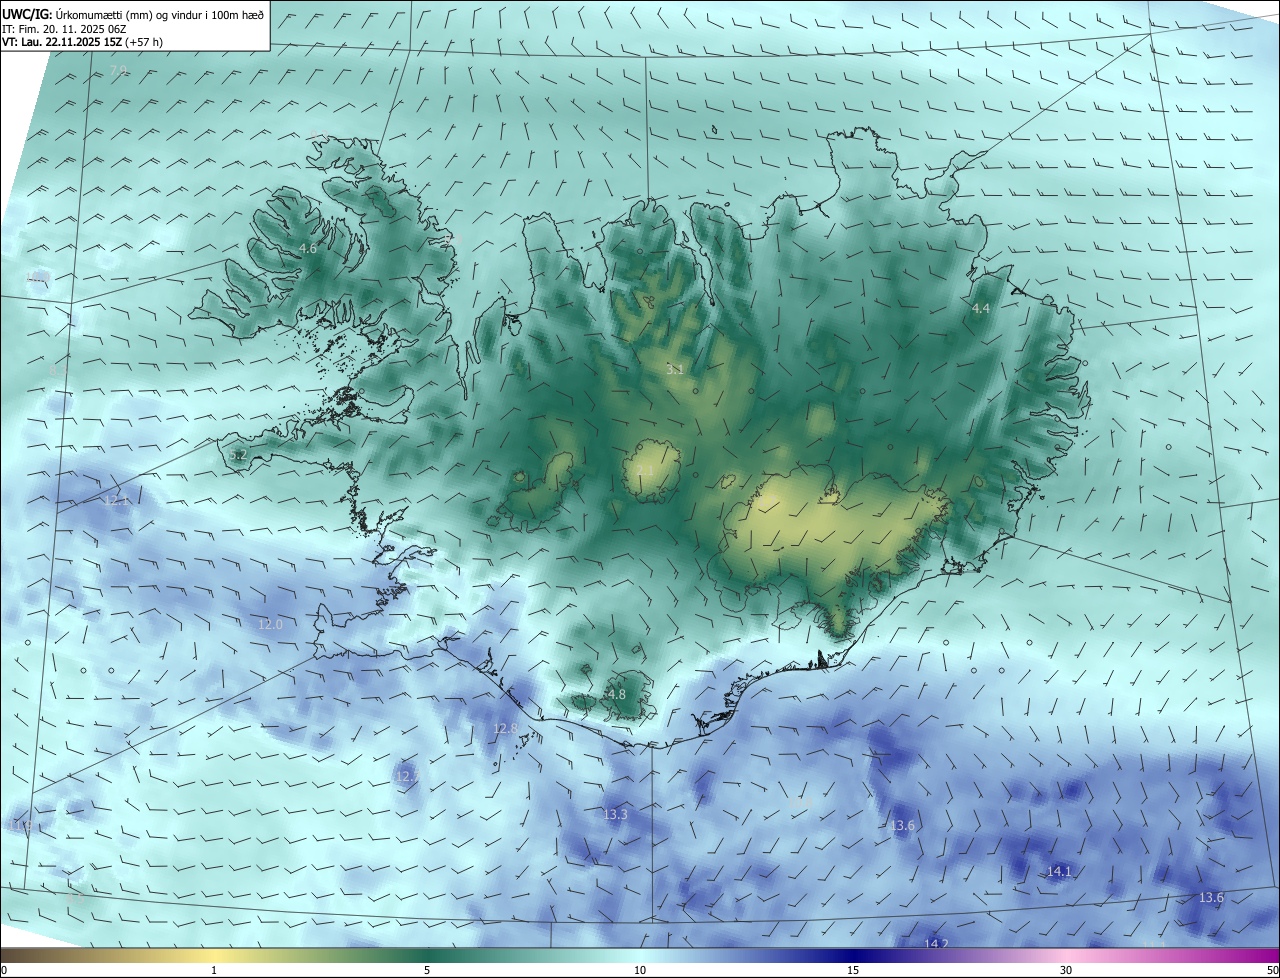Click the colorbar tick label 30
The height and width of the screenshot is (978, 1280).
coord(1066,970)
